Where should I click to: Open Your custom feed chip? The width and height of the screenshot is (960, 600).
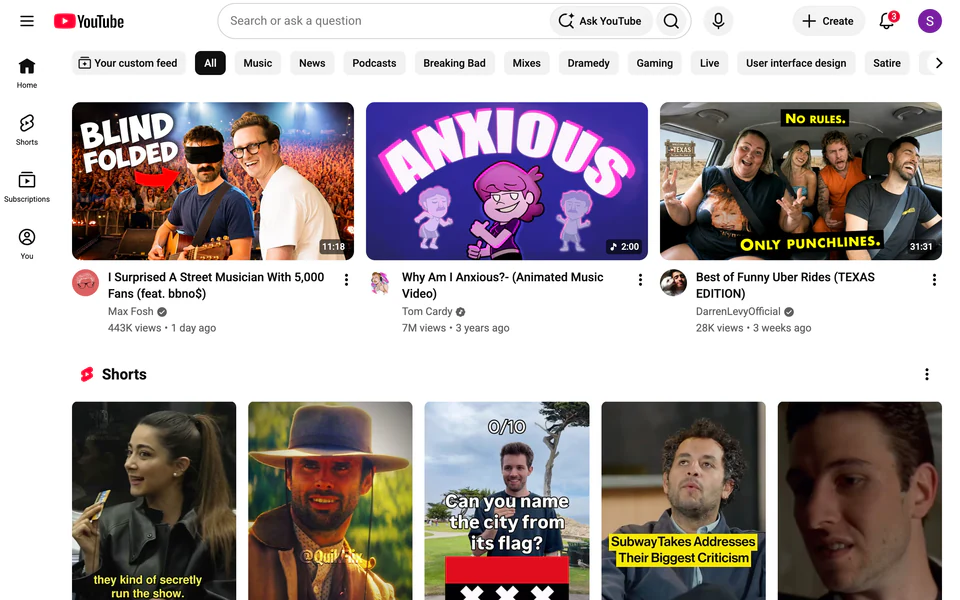point(129,63)
